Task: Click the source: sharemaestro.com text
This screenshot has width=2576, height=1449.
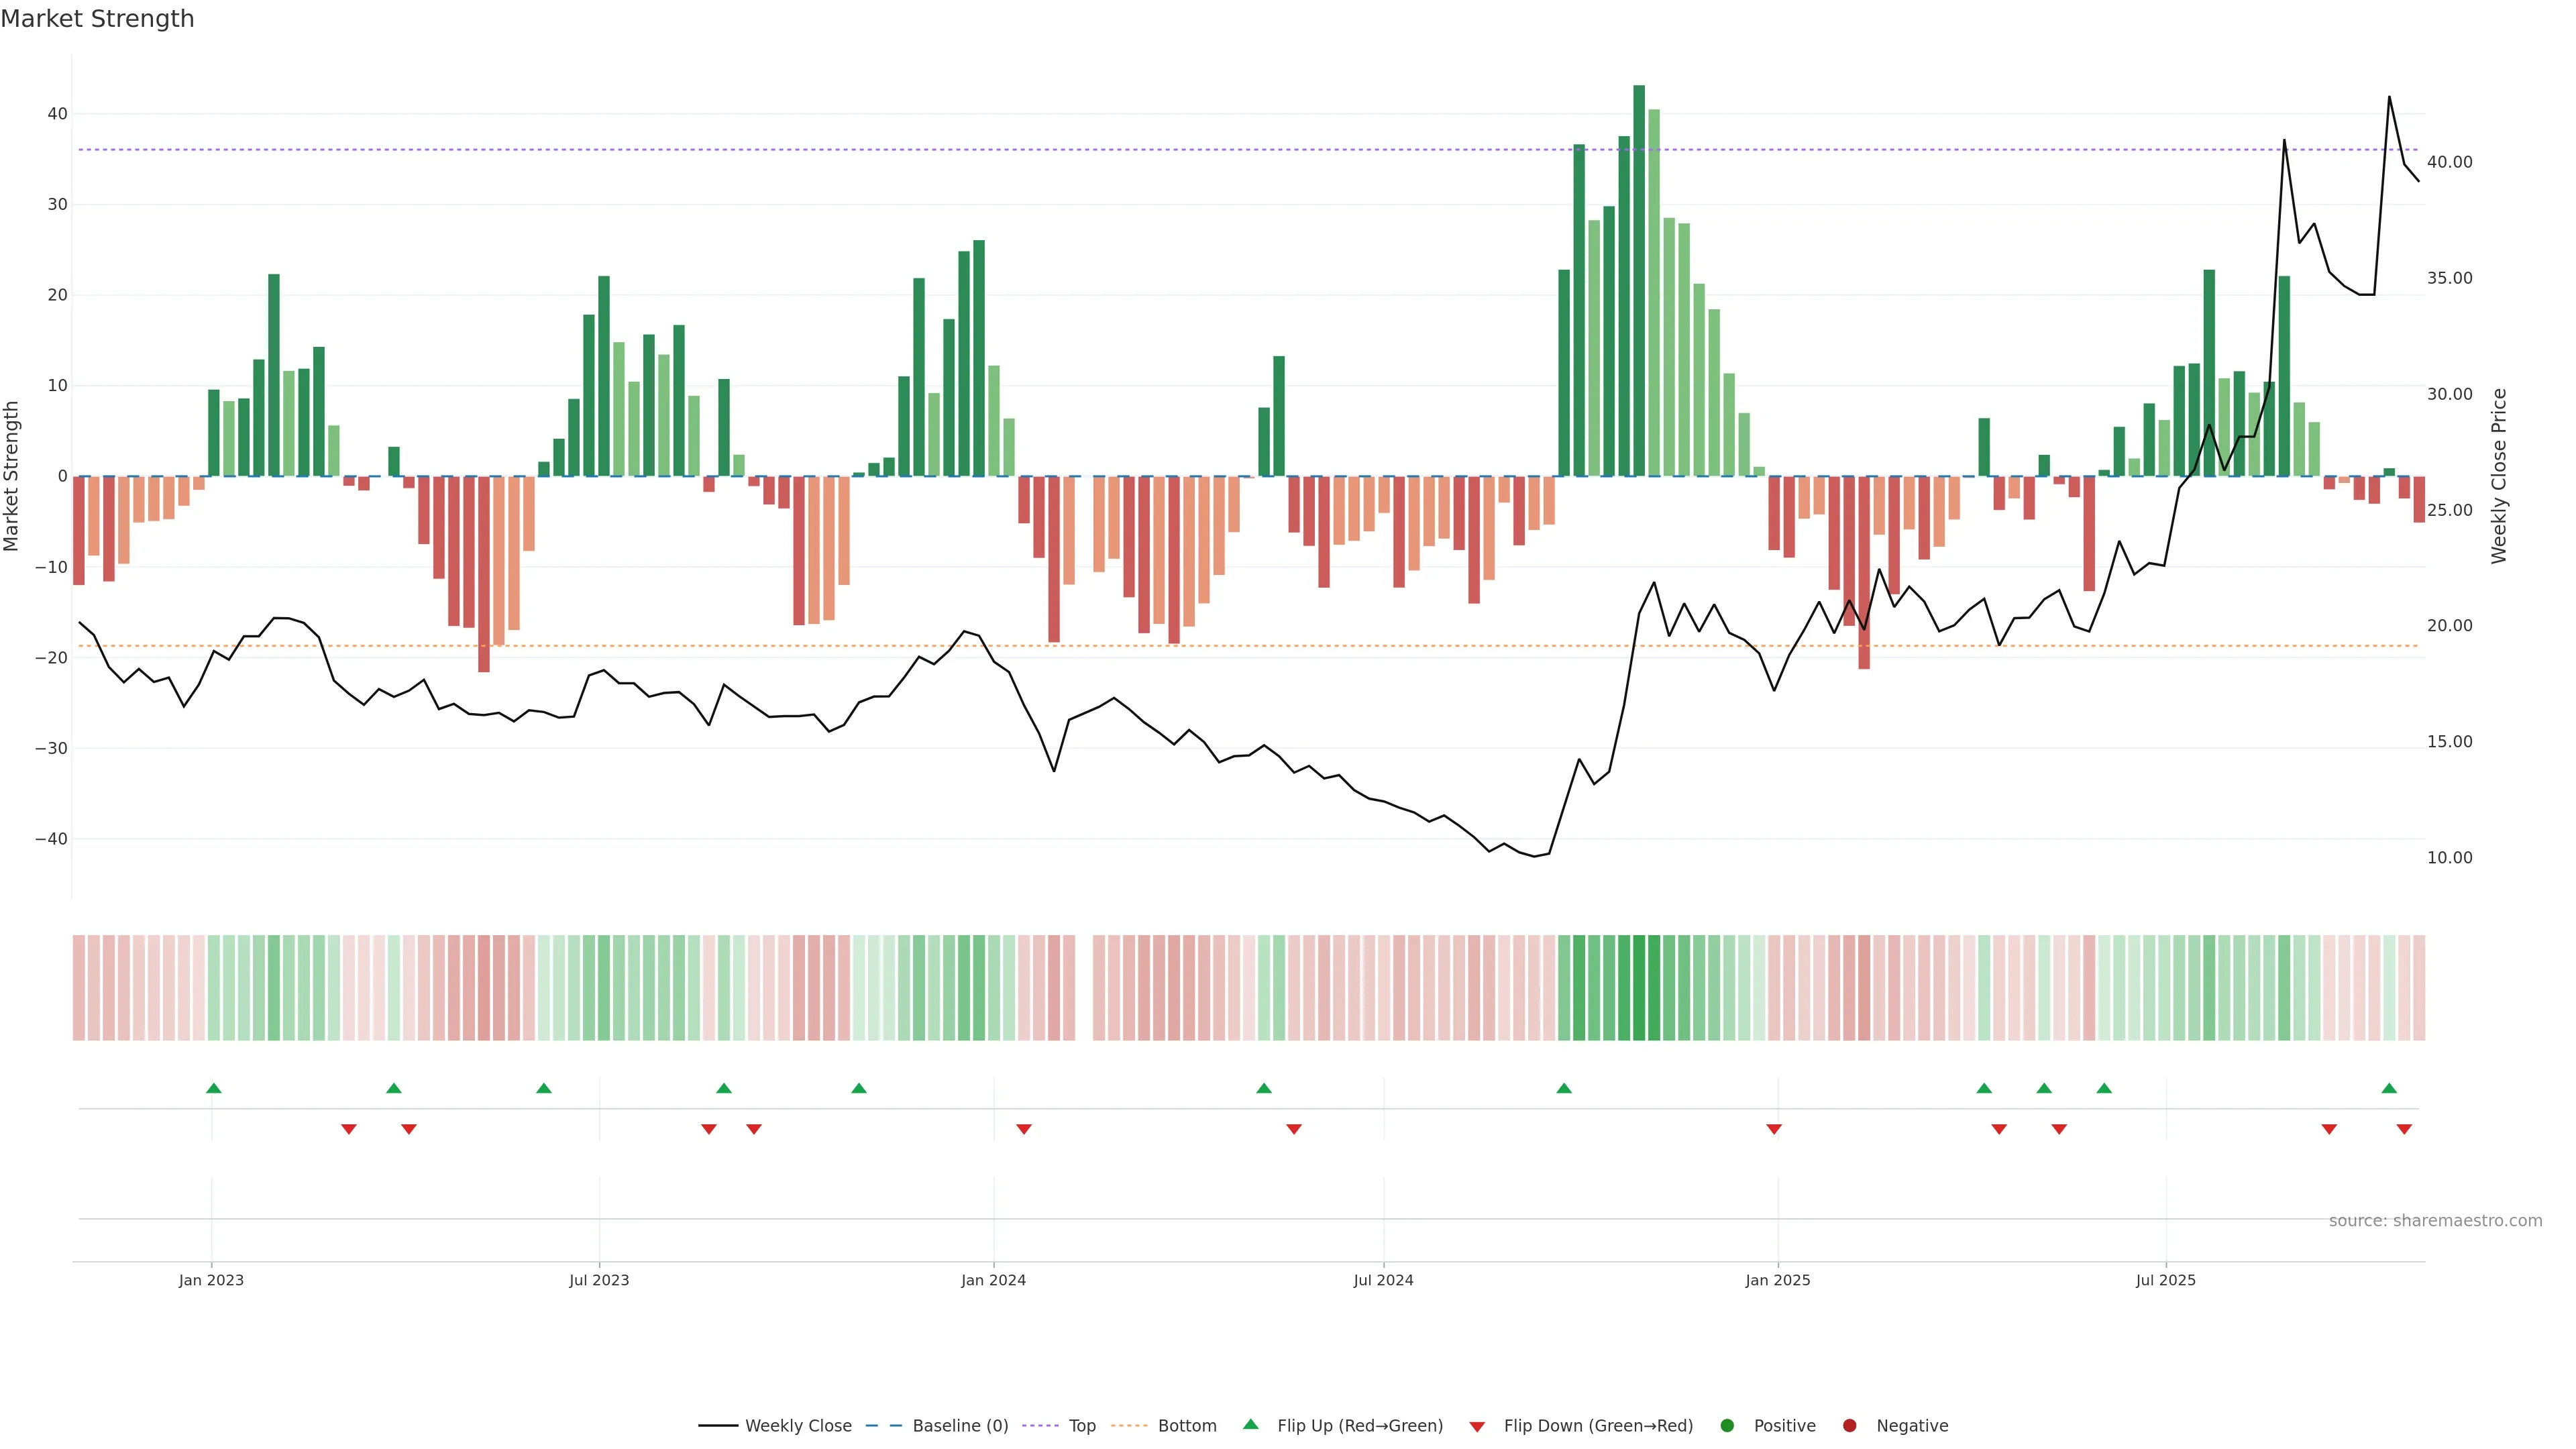Action: [2435, 1221]
